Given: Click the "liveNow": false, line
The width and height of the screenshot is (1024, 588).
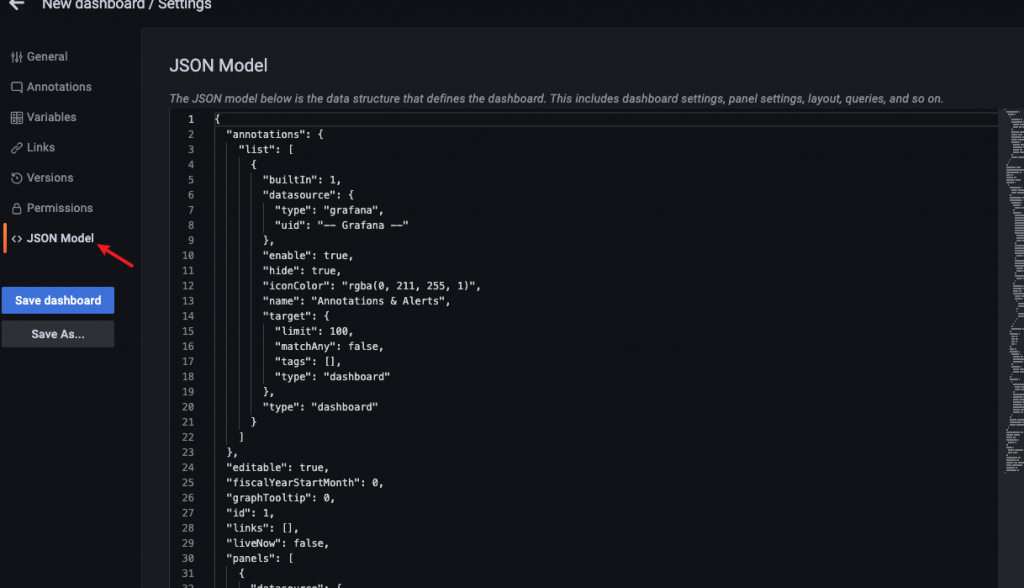Looking at the screenshot, I should click(278, 543).
